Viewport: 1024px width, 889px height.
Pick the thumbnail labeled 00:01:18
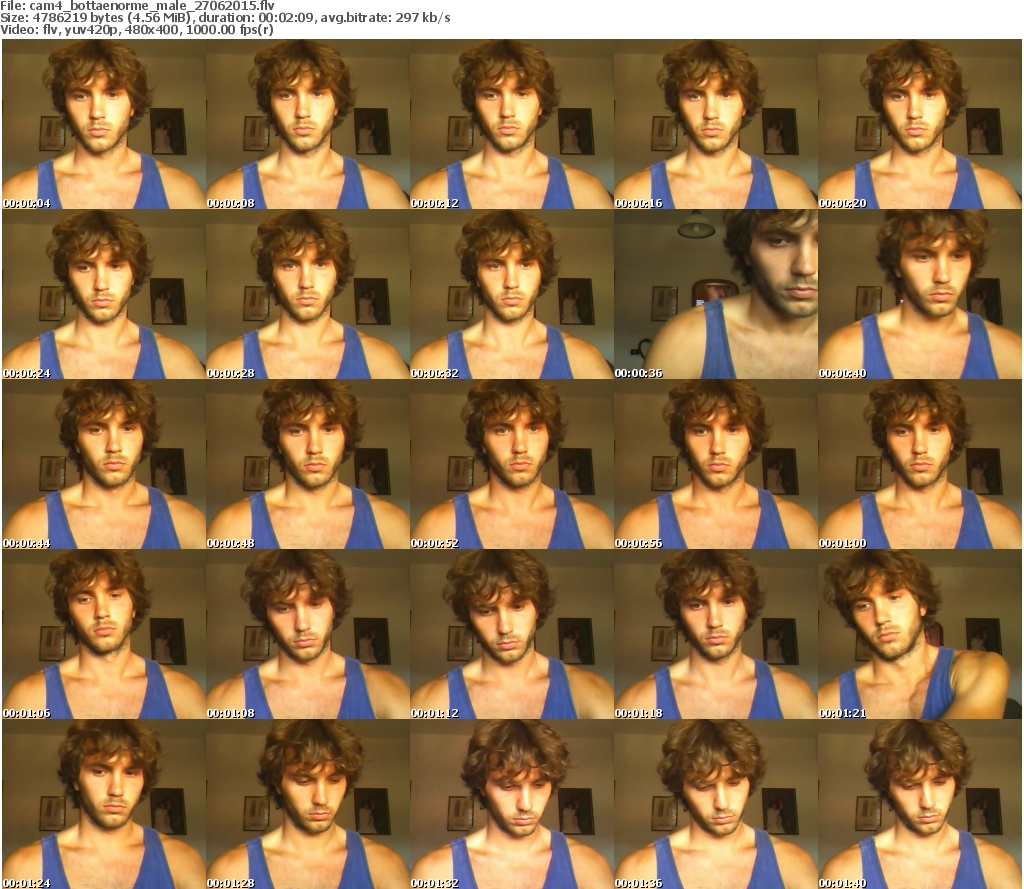click(715, 634)
